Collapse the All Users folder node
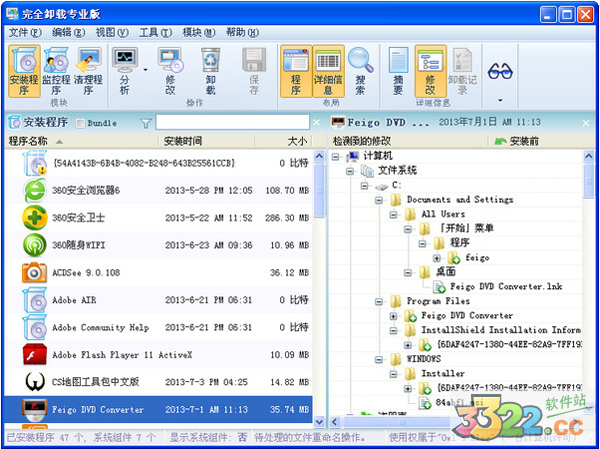 point(393,215)
